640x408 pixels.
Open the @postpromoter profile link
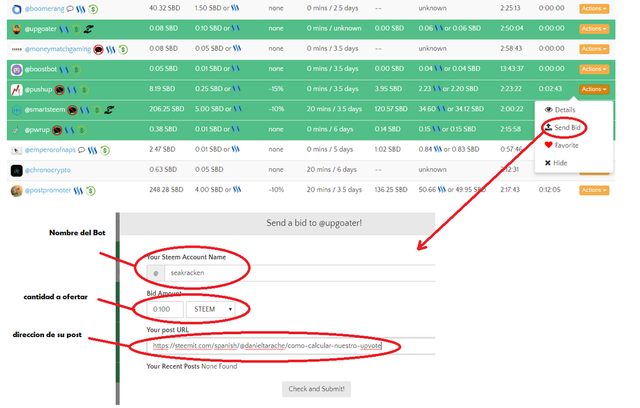(48, 190)
